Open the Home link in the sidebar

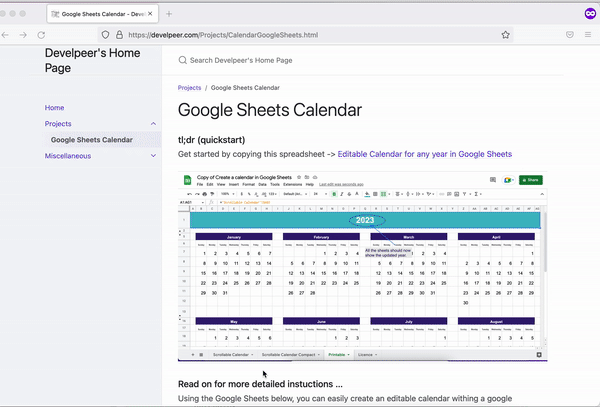click(x=54, y=107)
